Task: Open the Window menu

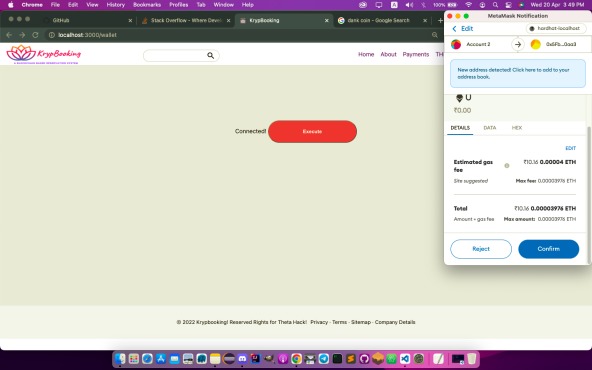Action: click(224, 5)
